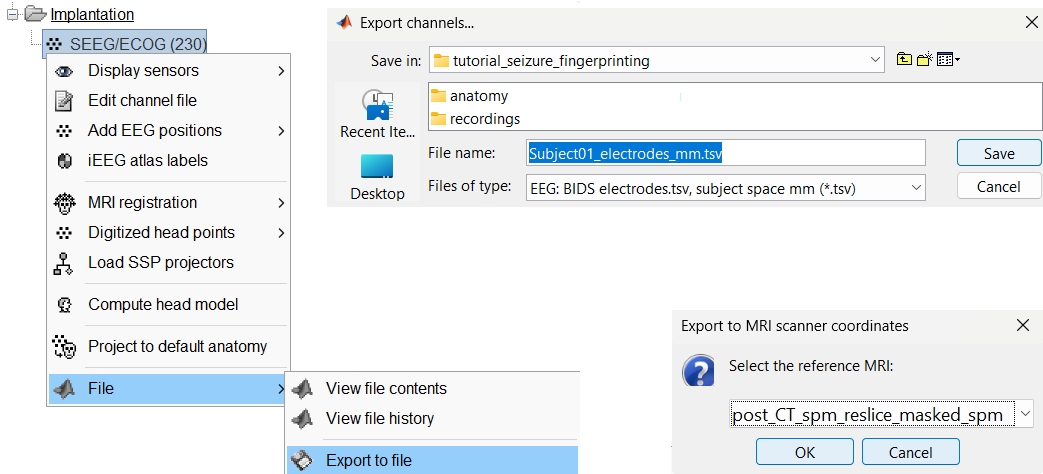Choose 'Export to file' from File submenu

pos(368,460)
